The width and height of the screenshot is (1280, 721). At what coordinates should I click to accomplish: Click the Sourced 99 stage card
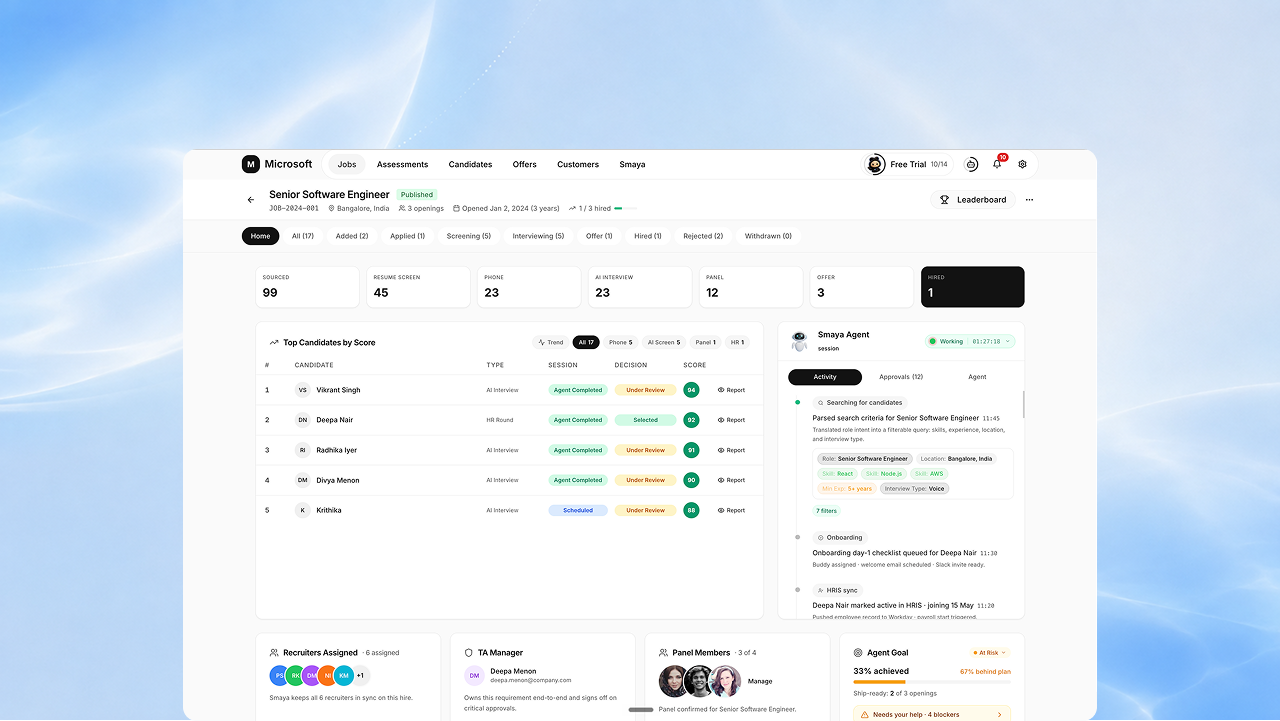307,287
